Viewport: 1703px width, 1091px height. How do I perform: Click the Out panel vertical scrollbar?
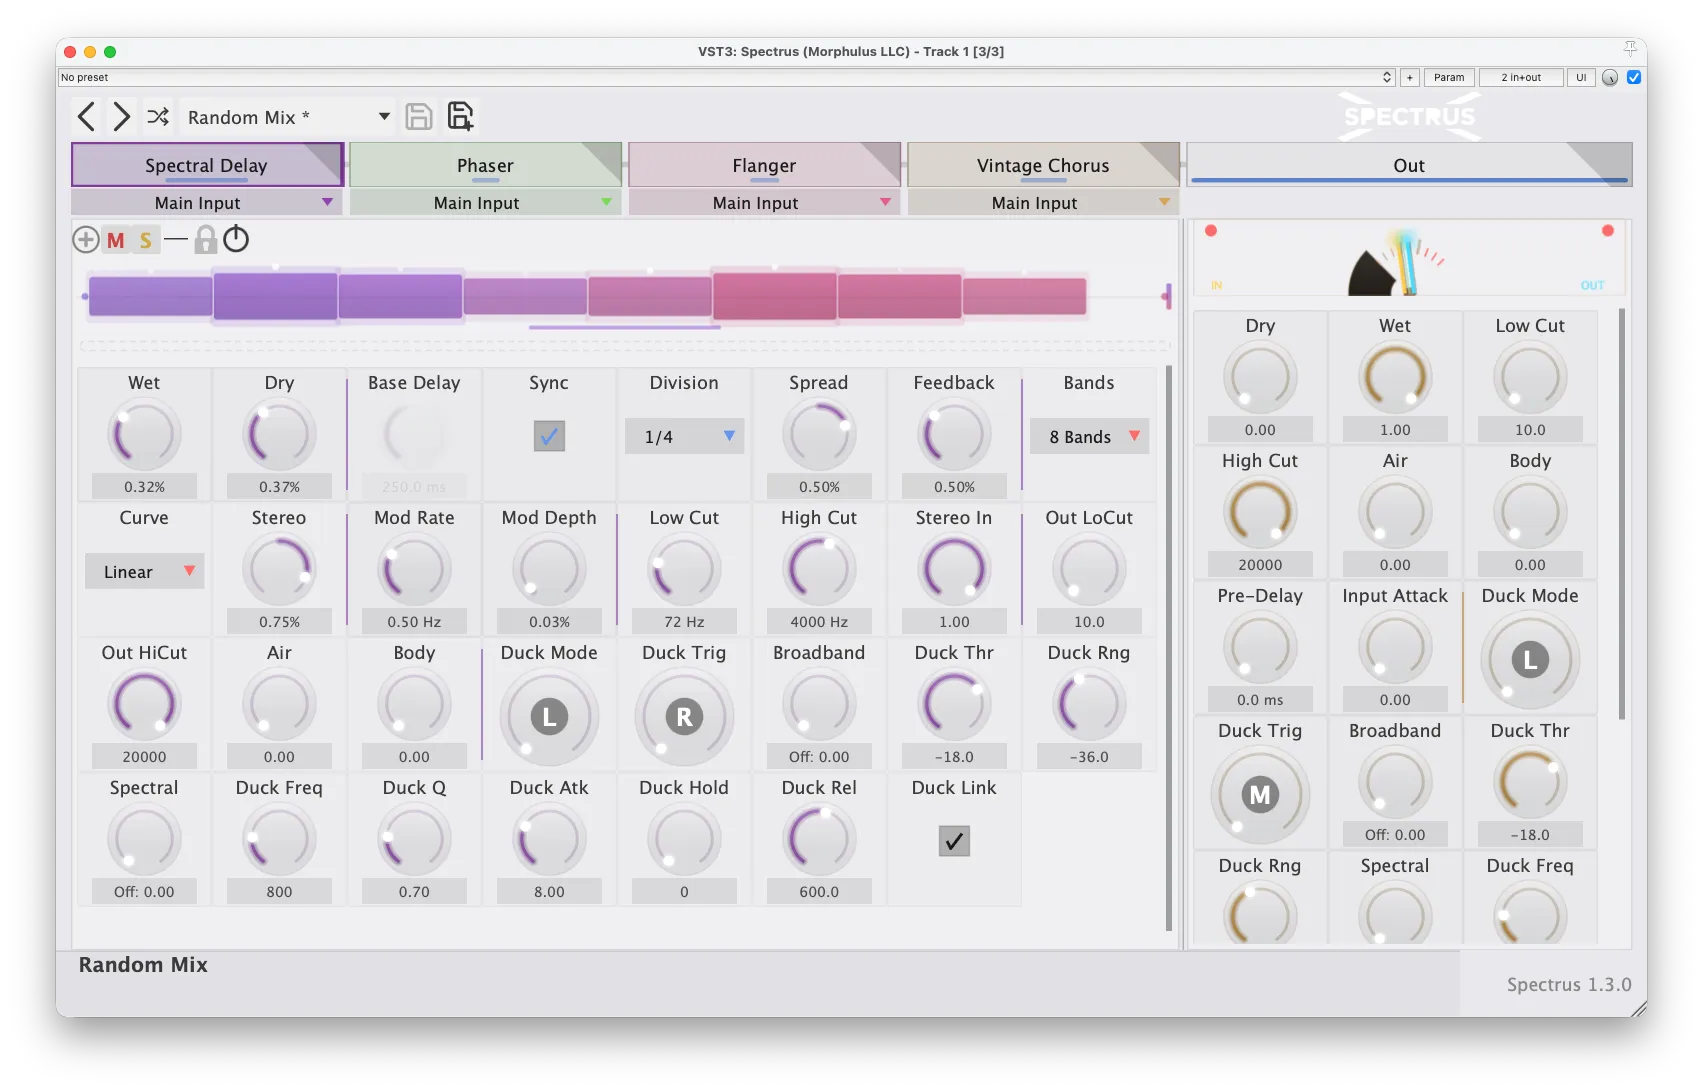point(1622,514)
